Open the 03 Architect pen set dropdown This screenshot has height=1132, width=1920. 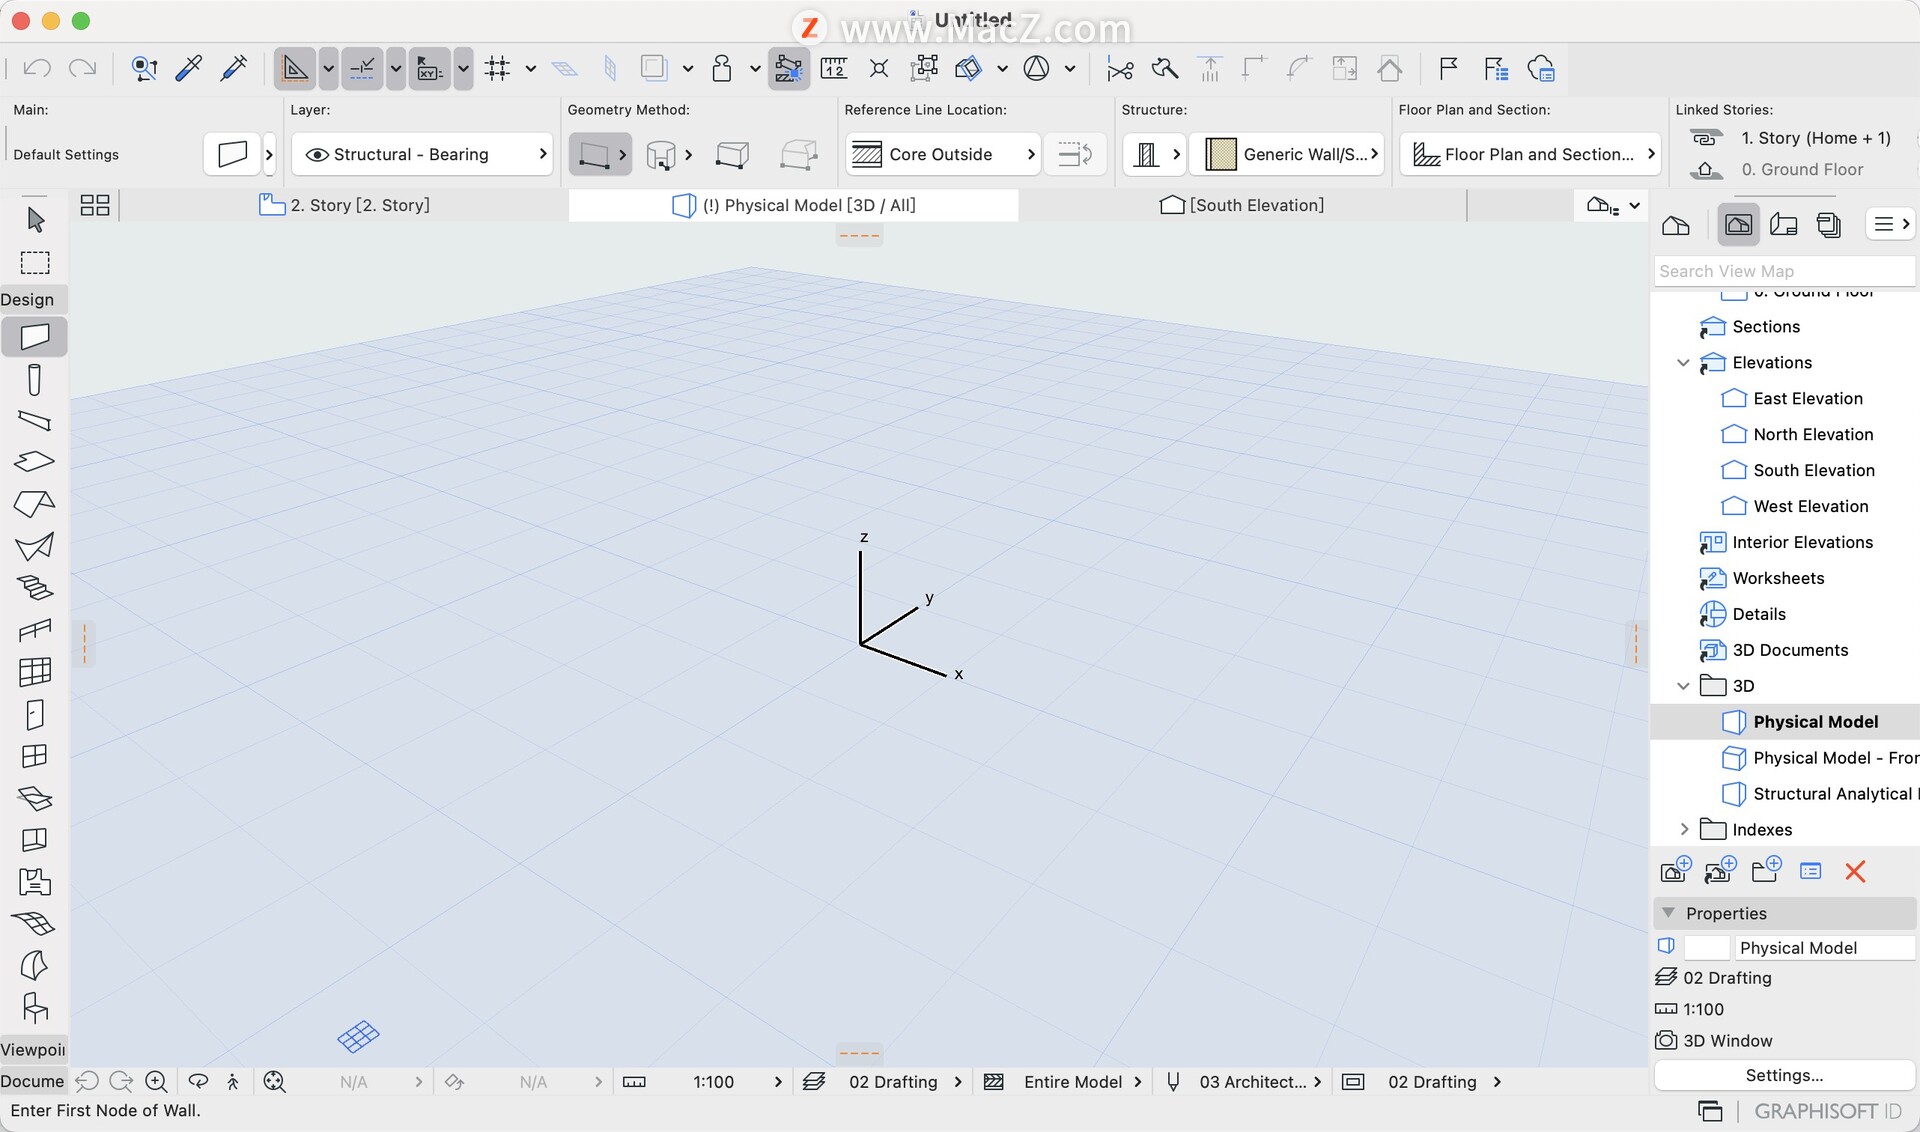coord(1245,1081)
